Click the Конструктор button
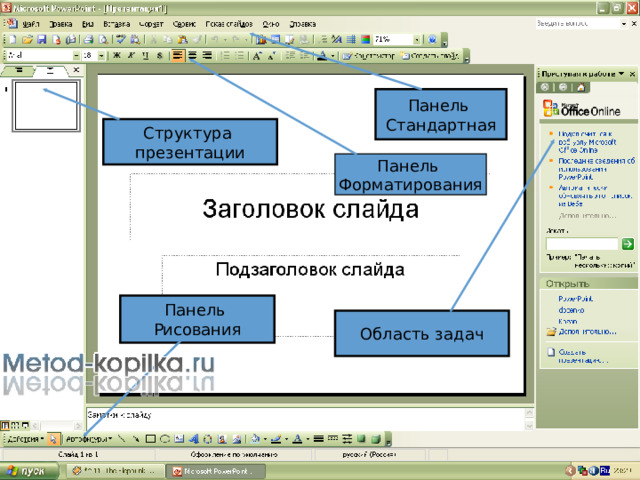This screenshot has width=640, height=480. coord(369,56)
